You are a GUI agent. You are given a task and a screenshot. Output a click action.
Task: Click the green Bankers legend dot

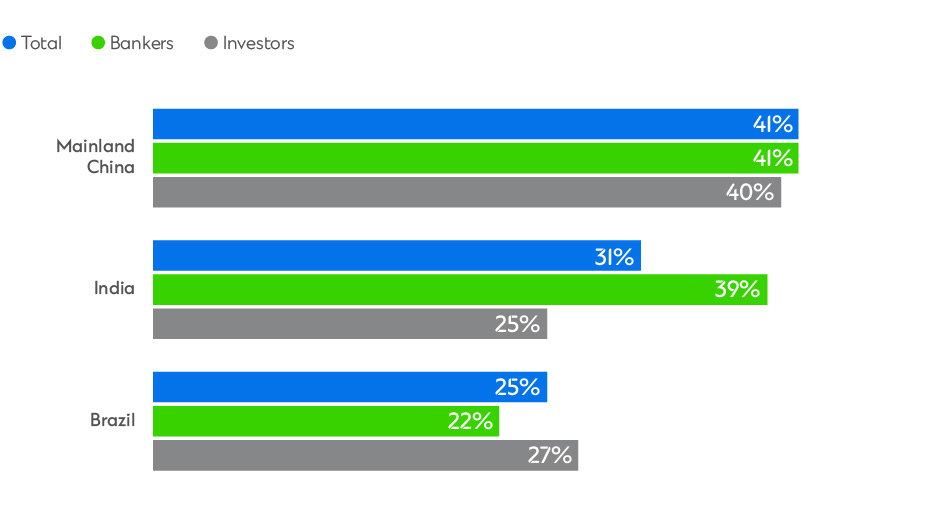[98, 43]
